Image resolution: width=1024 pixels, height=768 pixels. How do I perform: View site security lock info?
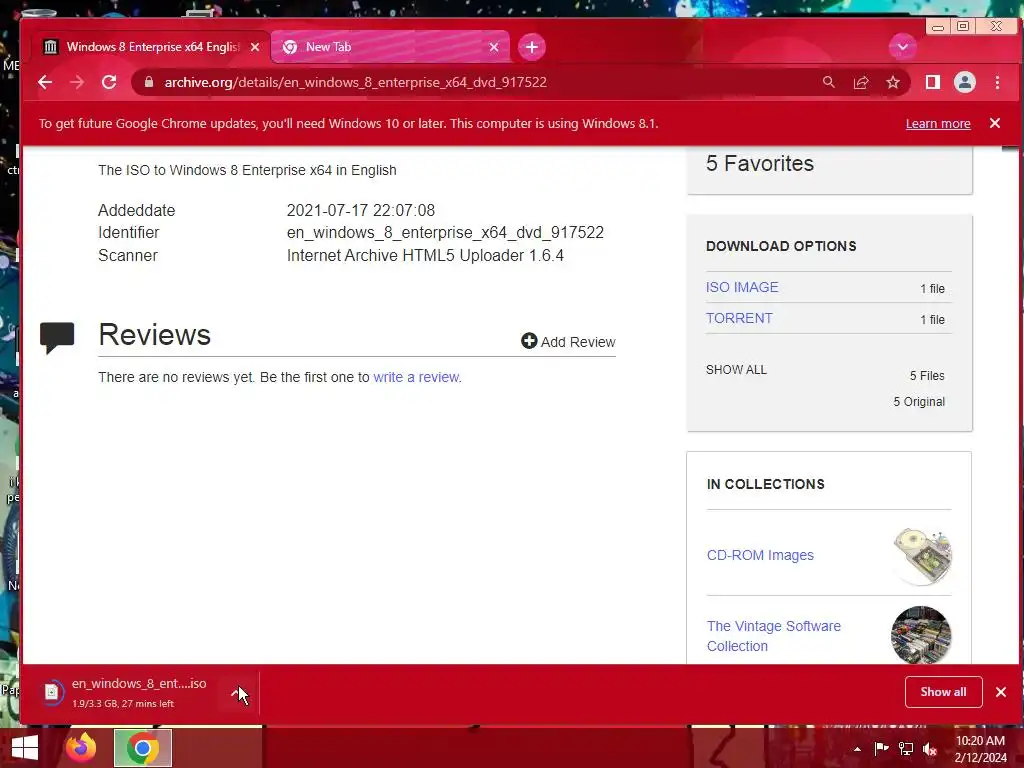(x=149, y=82)
